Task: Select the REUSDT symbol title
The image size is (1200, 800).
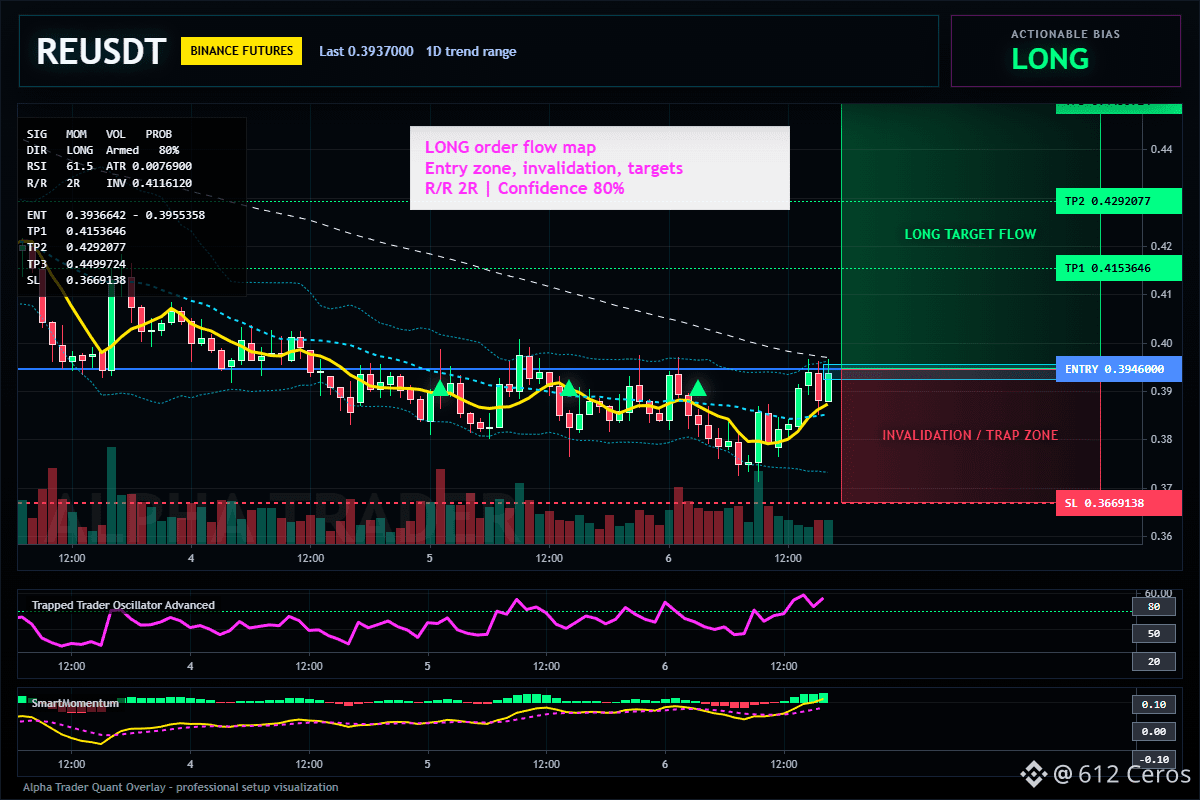Action: point(101,52)
